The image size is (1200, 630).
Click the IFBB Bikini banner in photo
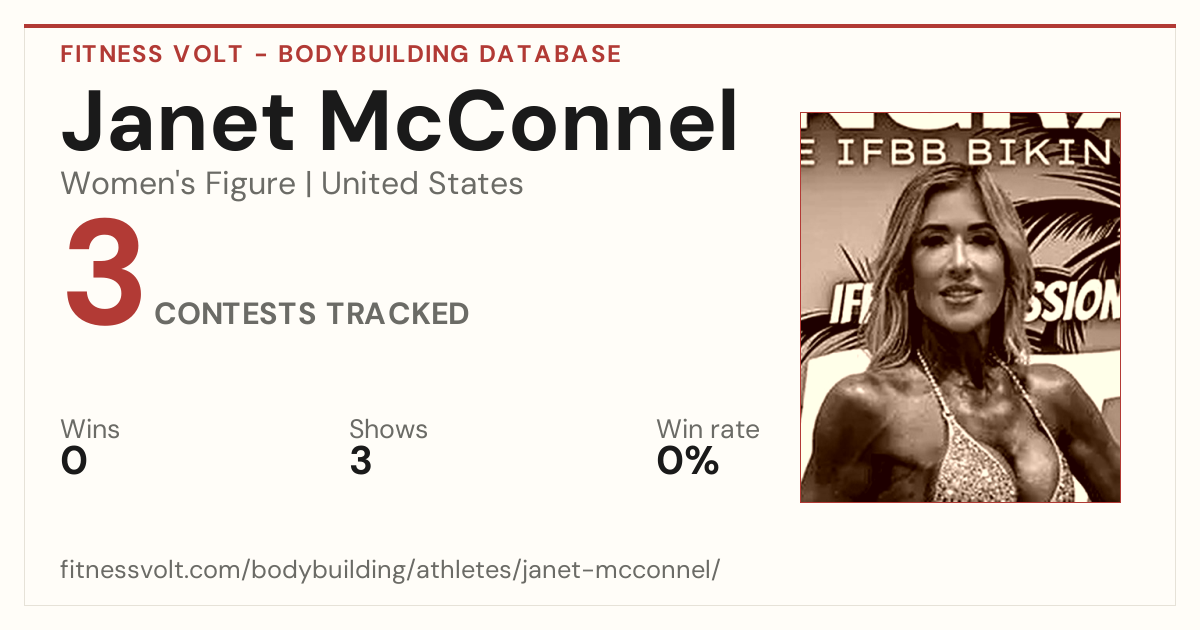(960, 152)
